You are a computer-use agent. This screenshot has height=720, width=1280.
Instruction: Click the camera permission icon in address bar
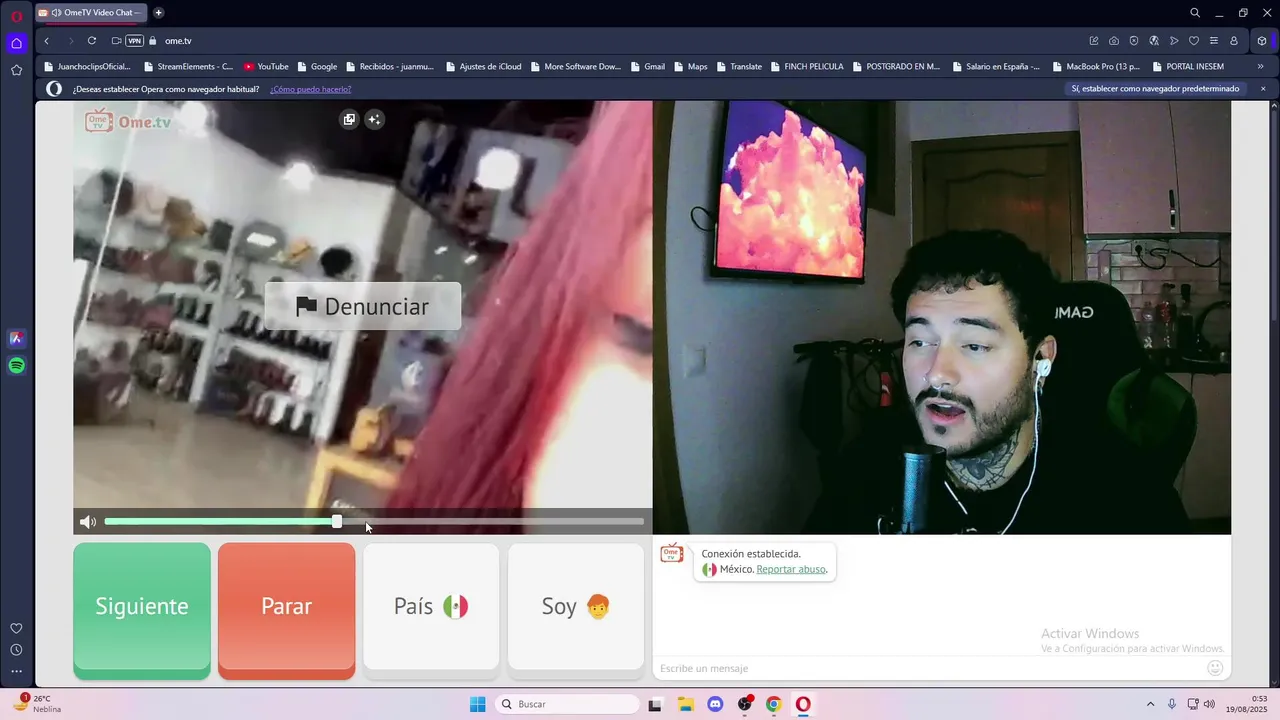(116, 41)
